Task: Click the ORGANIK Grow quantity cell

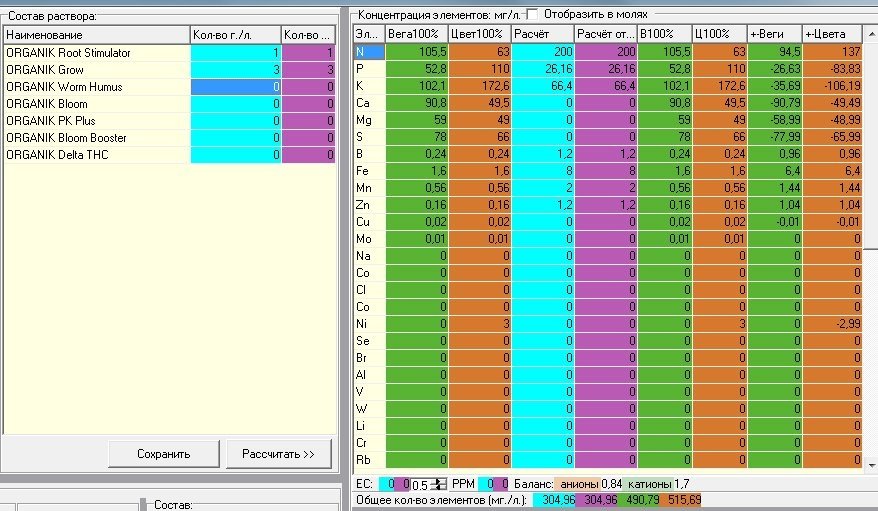Action: (x=236, y=70)
